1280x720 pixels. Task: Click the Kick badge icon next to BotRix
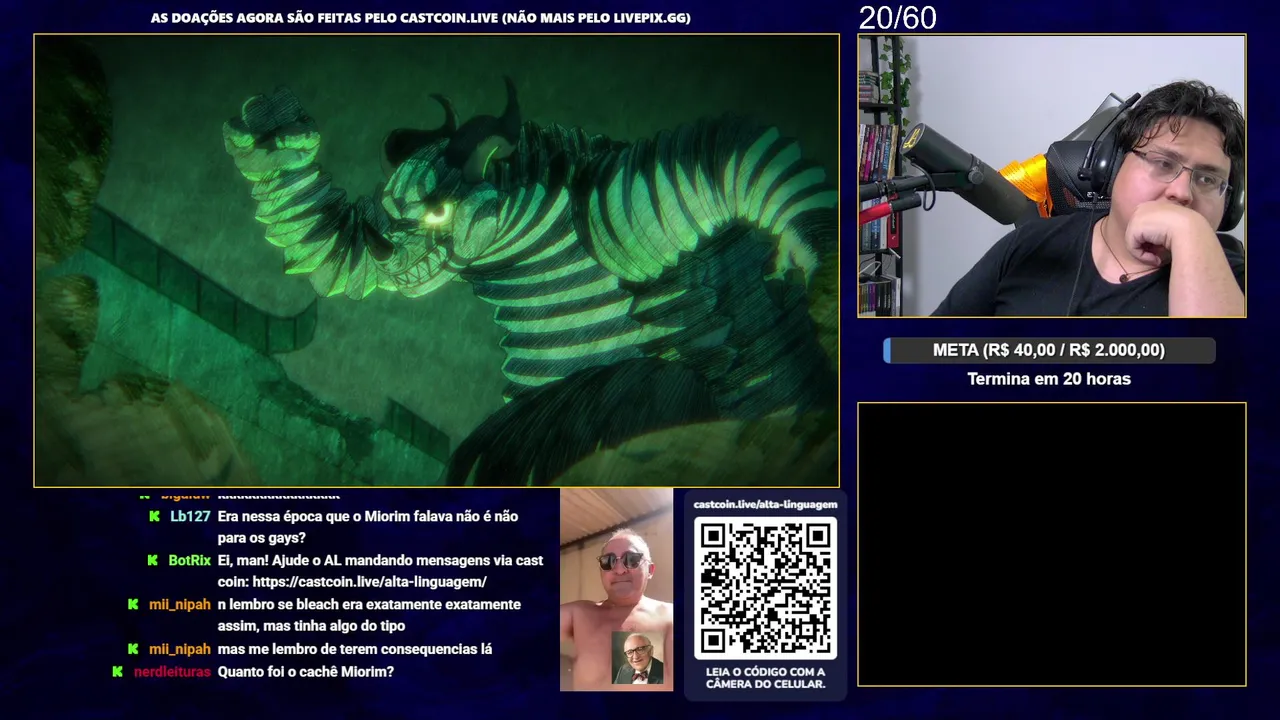coord(152,560)
